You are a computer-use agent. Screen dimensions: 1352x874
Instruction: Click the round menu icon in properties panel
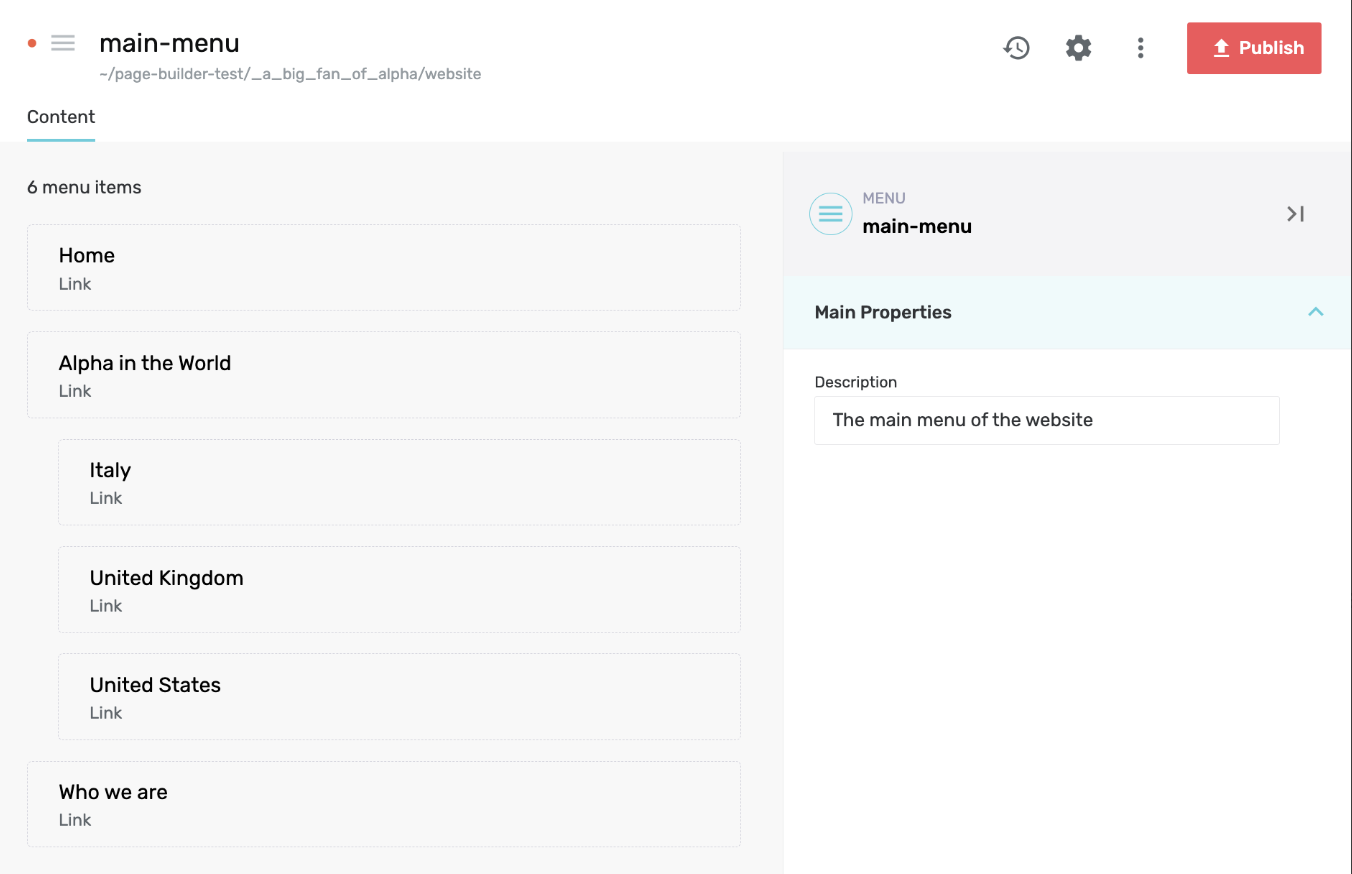click(x=830, y=214)
